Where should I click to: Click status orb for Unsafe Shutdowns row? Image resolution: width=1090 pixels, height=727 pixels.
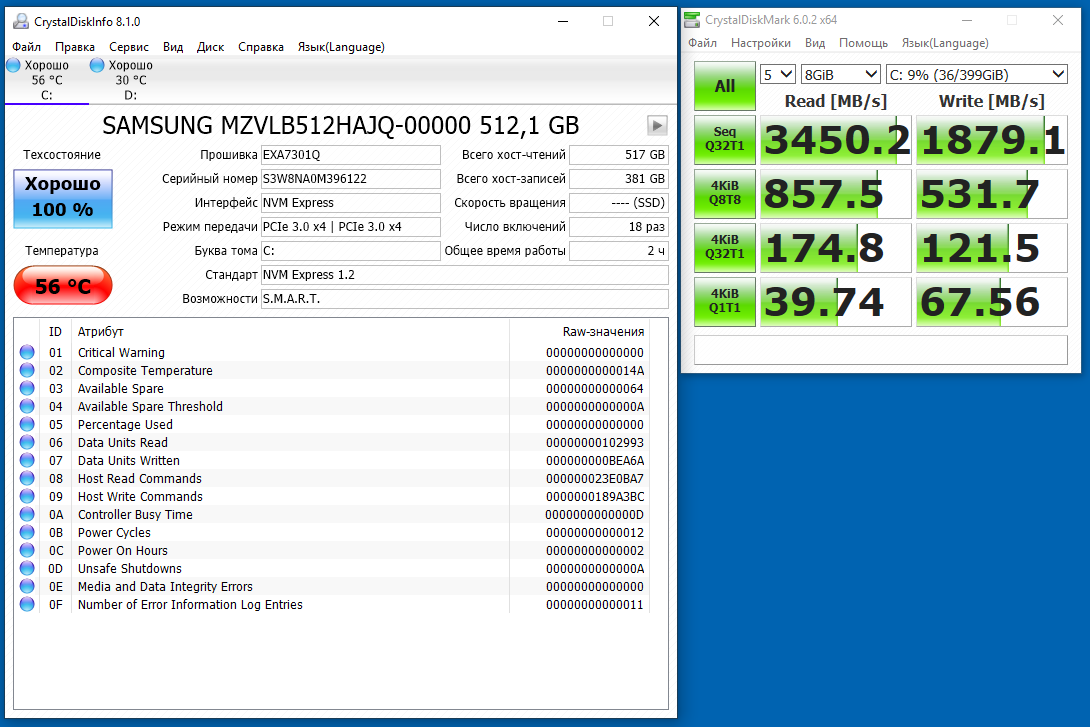coord(27,569)
